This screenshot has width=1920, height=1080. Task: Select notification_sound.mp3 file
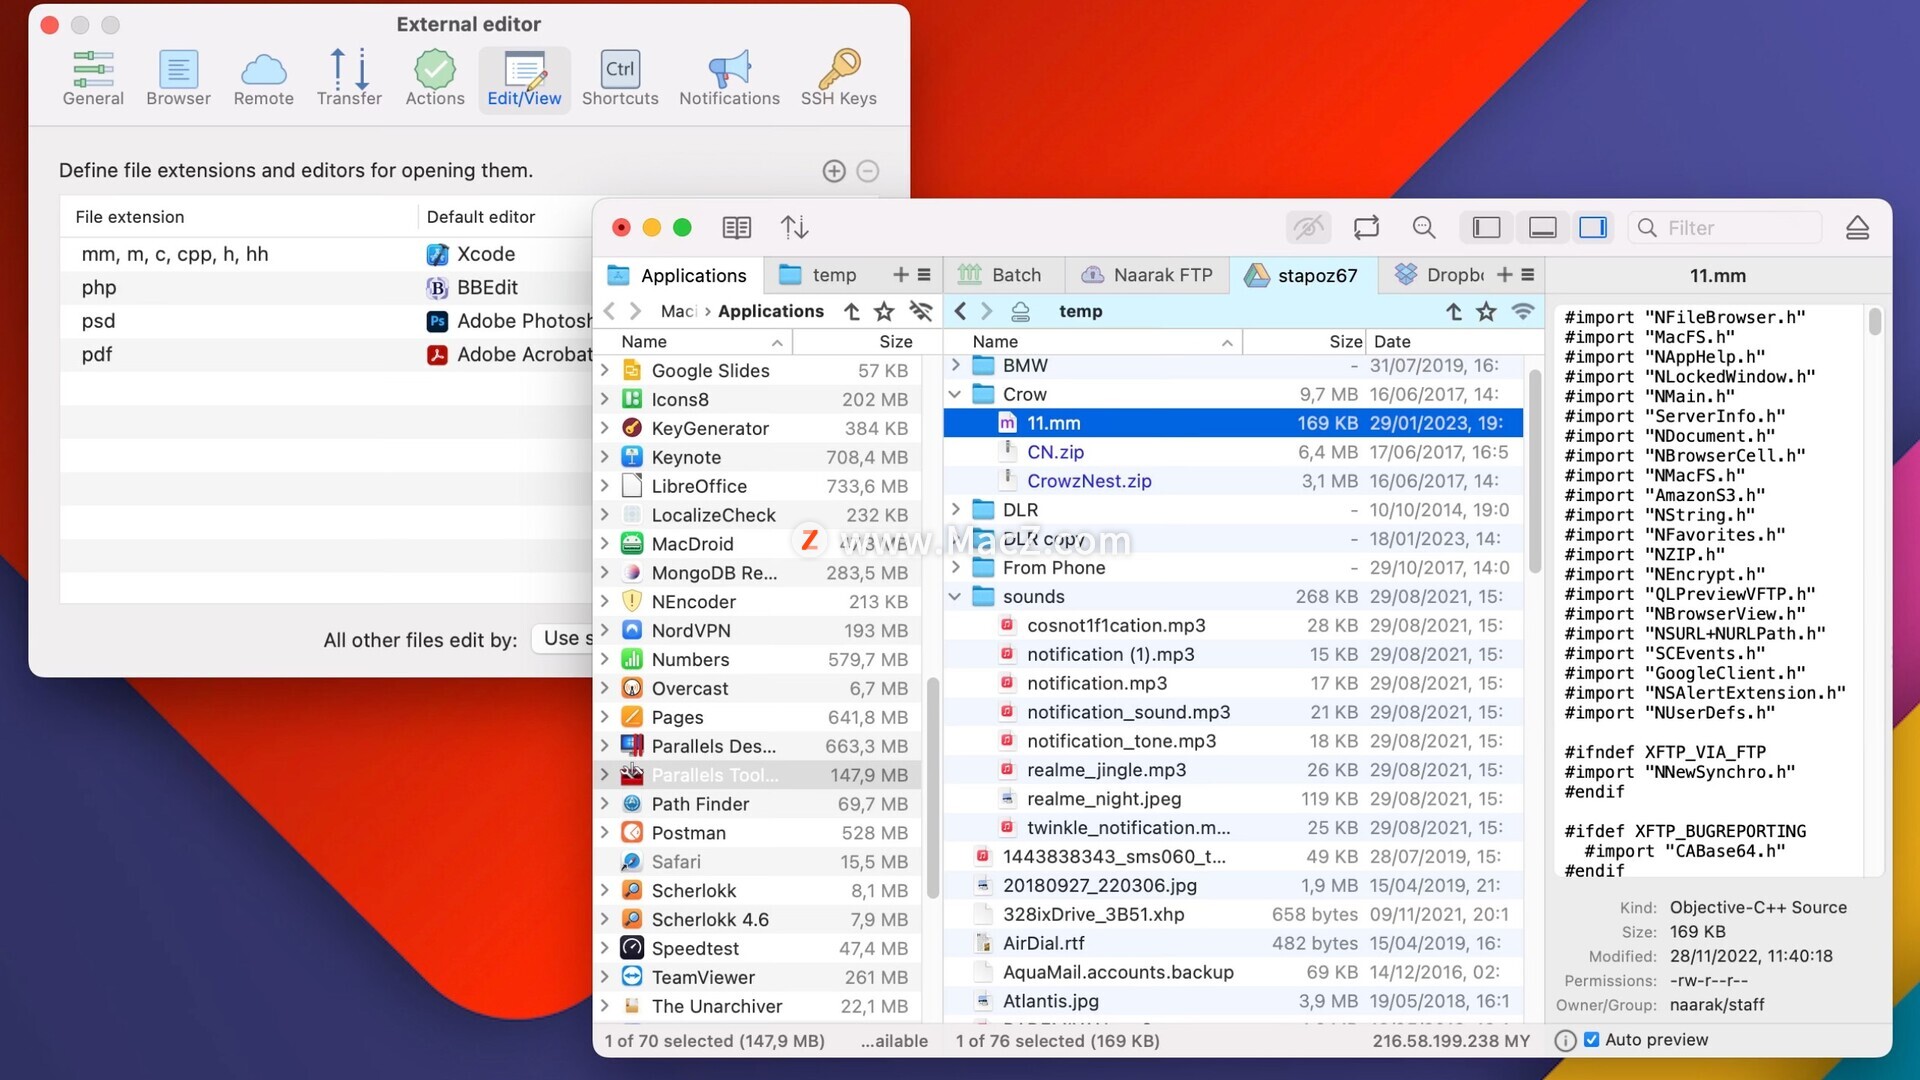click(x=1233, y=712)
